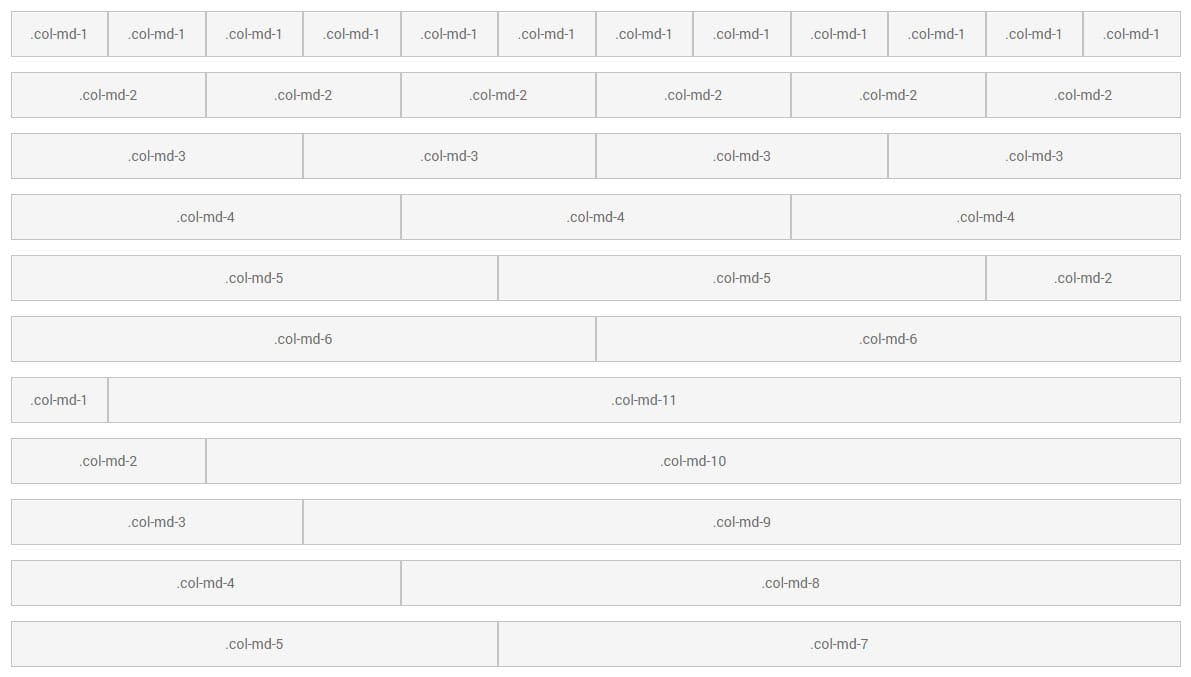This screenshot has width=1191, height=677.
Task: Select the .col-md-8 cell
Action: 790,583
